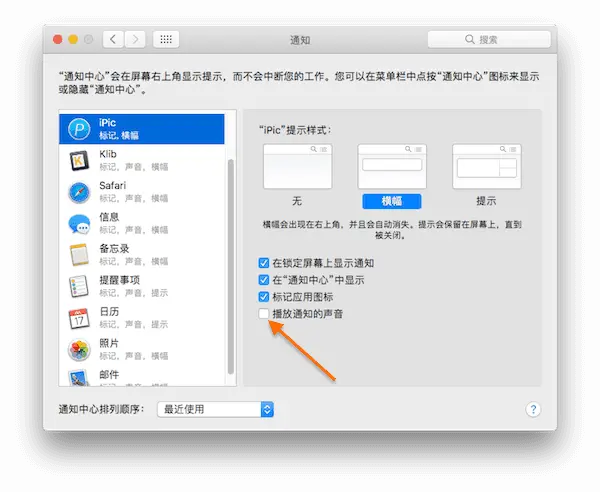
Task: Select the 备忘录 row name text
Action: 114,248
